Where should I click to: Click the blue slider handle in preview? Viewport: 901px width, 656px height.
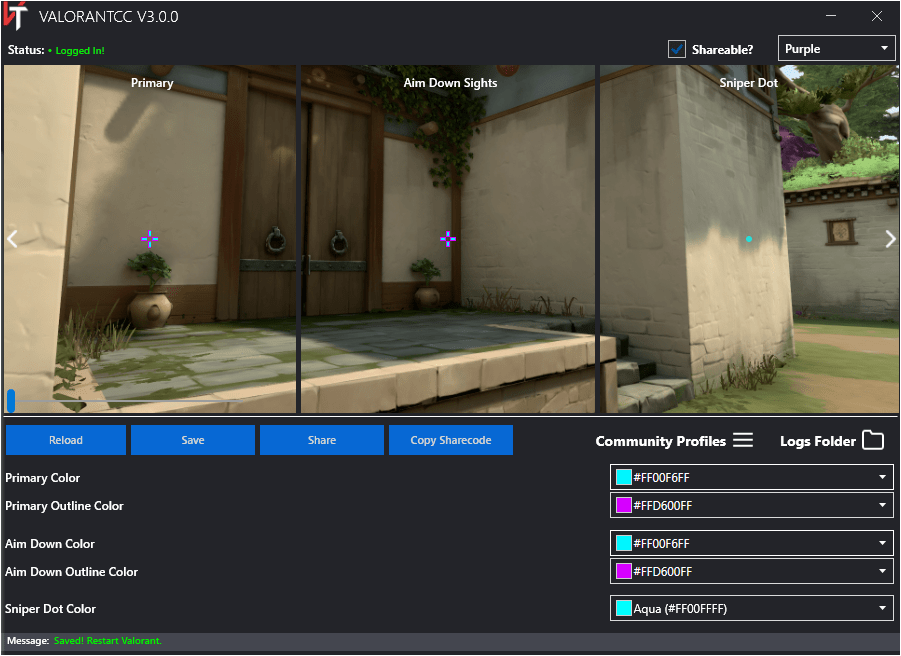coord(11,400)
